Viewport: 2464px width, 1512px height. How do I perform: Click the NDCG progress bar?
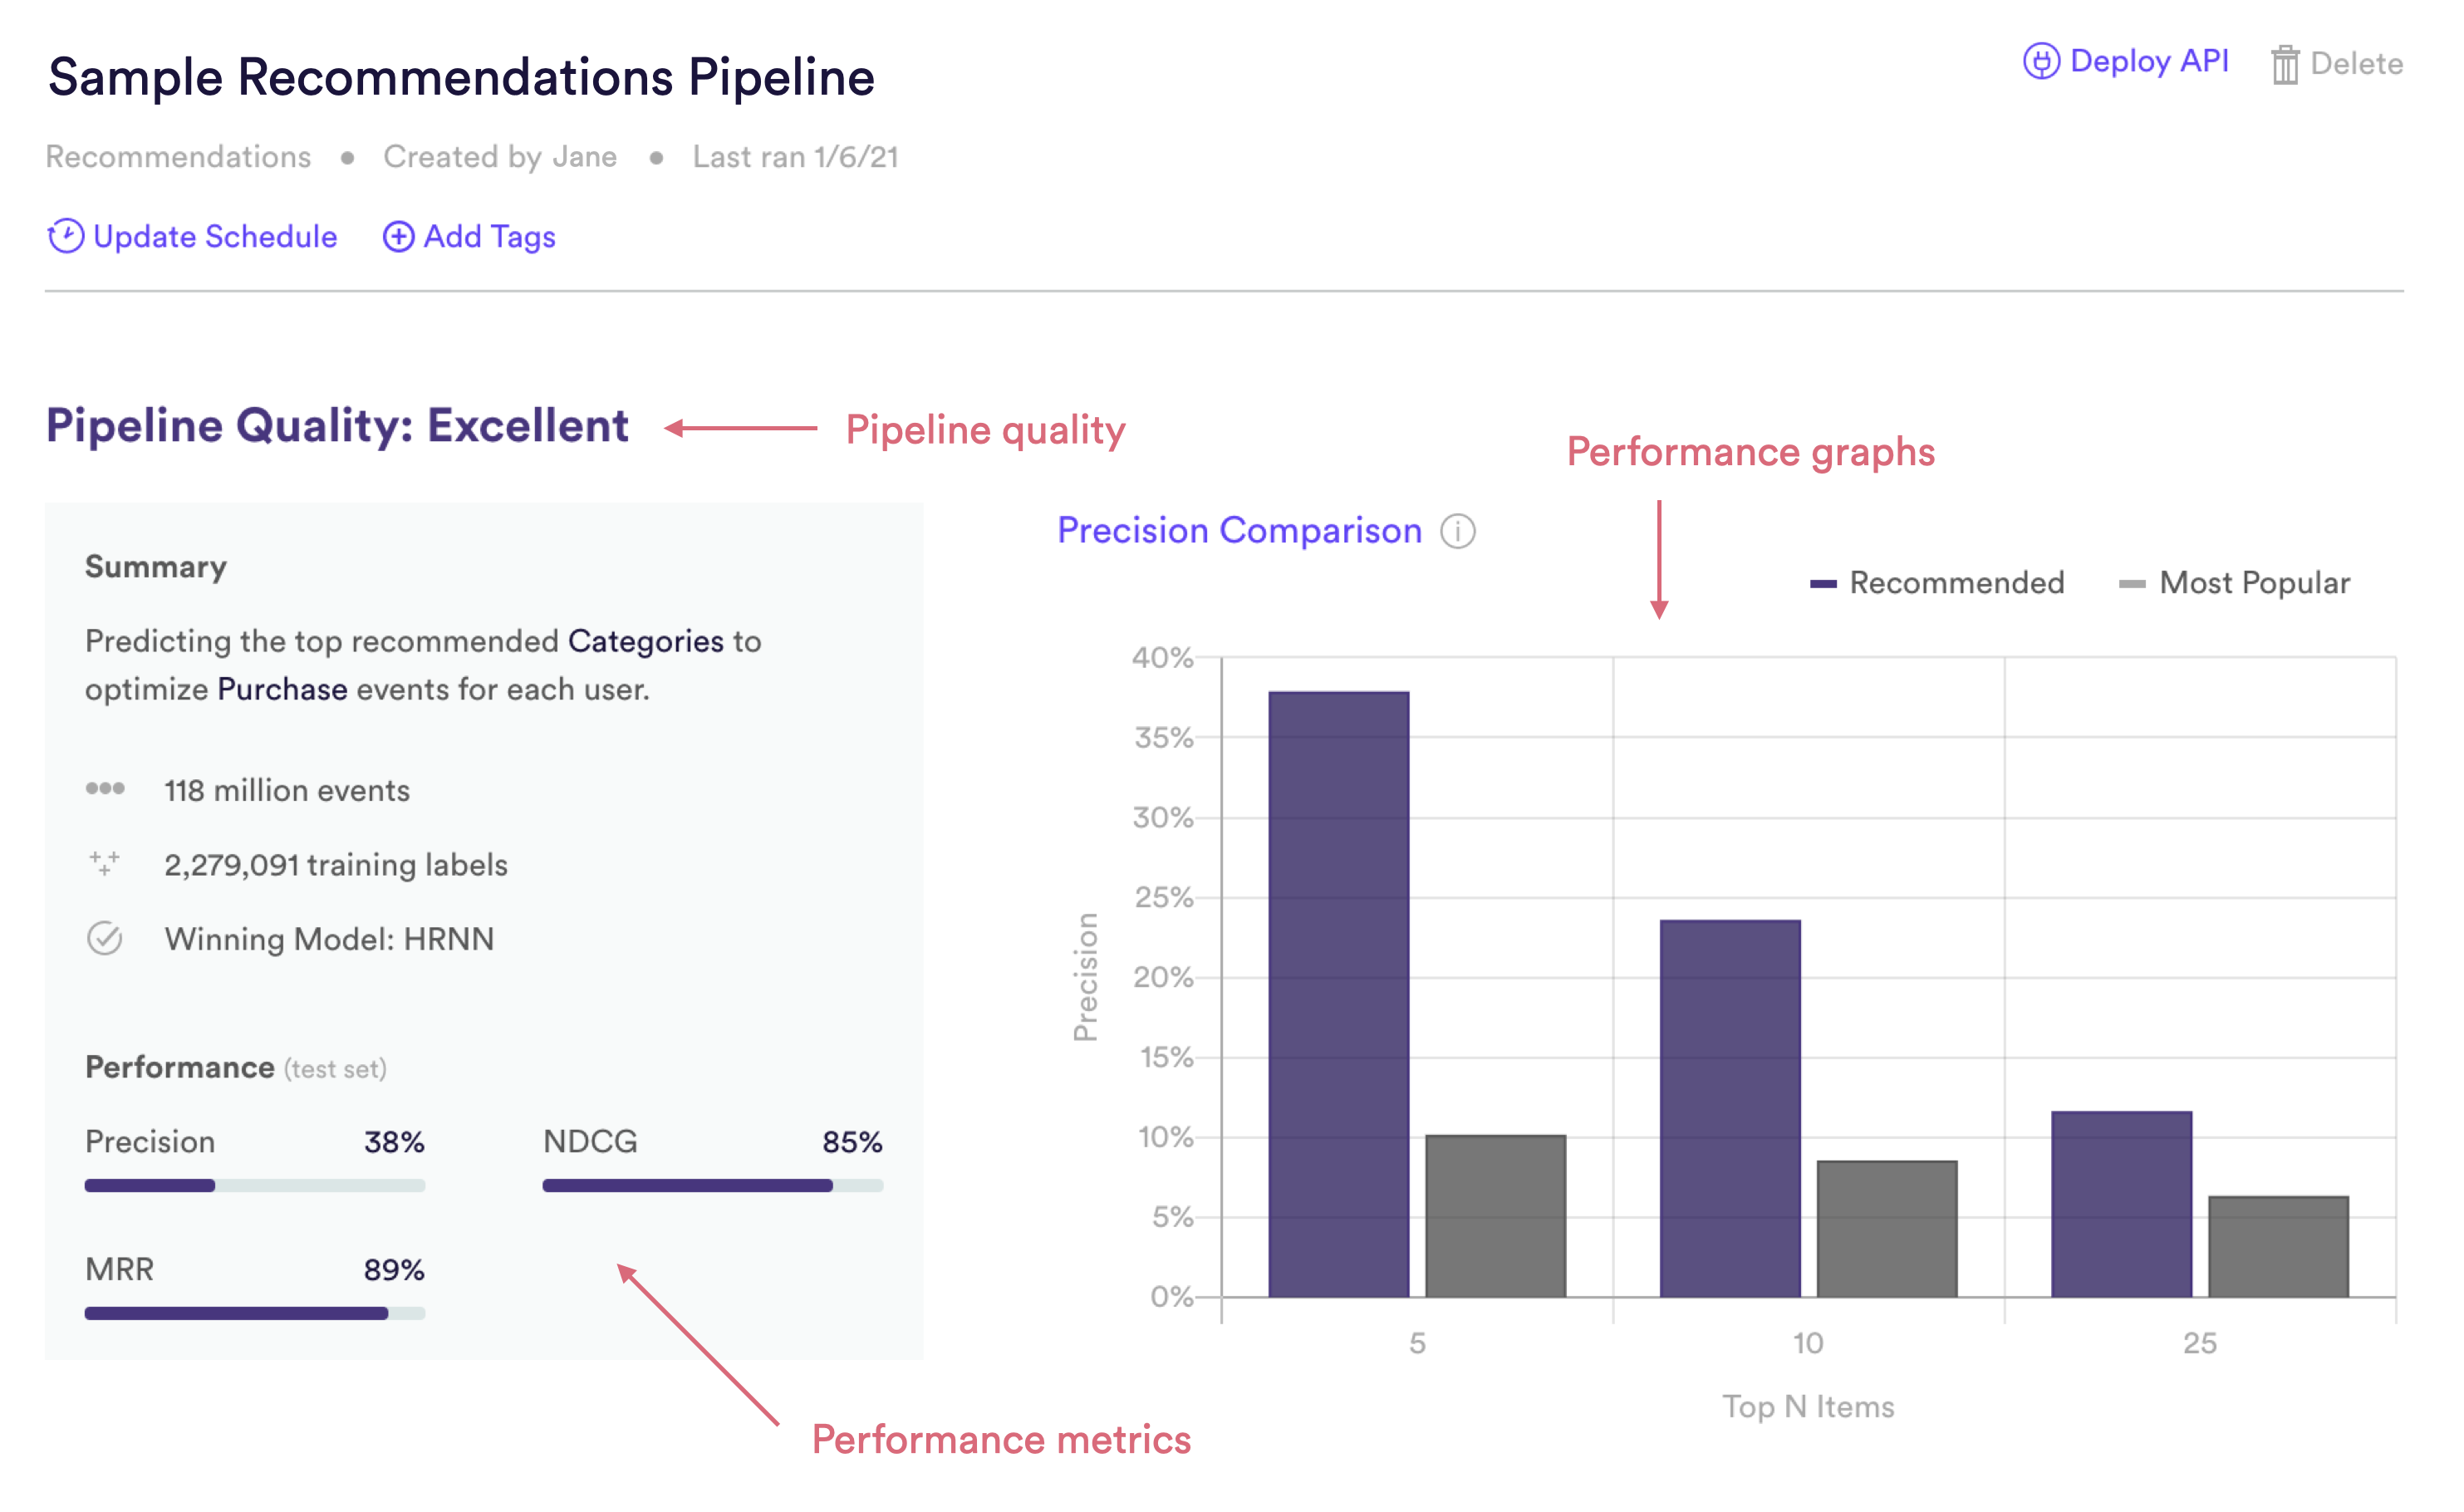pyautogui.click(x=713, y=1186)
